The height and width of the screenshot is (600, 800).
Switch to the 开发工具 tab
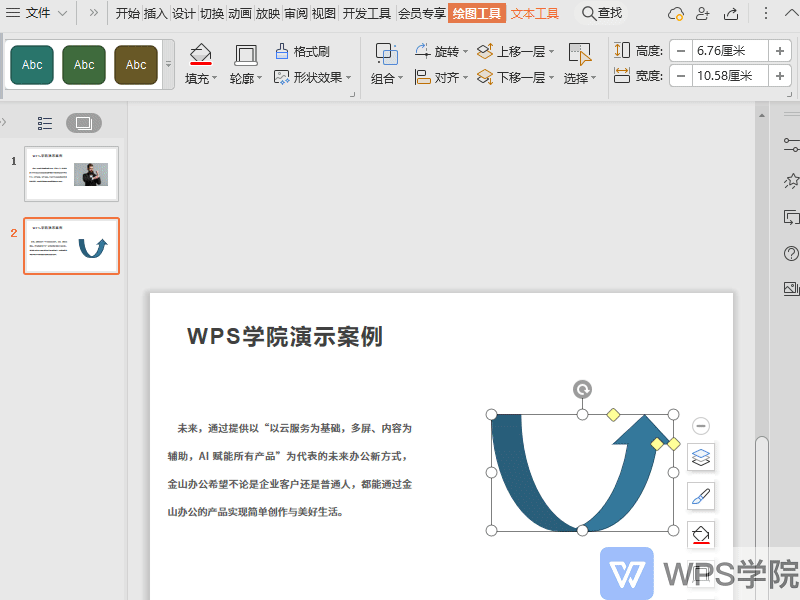point(366,13)
